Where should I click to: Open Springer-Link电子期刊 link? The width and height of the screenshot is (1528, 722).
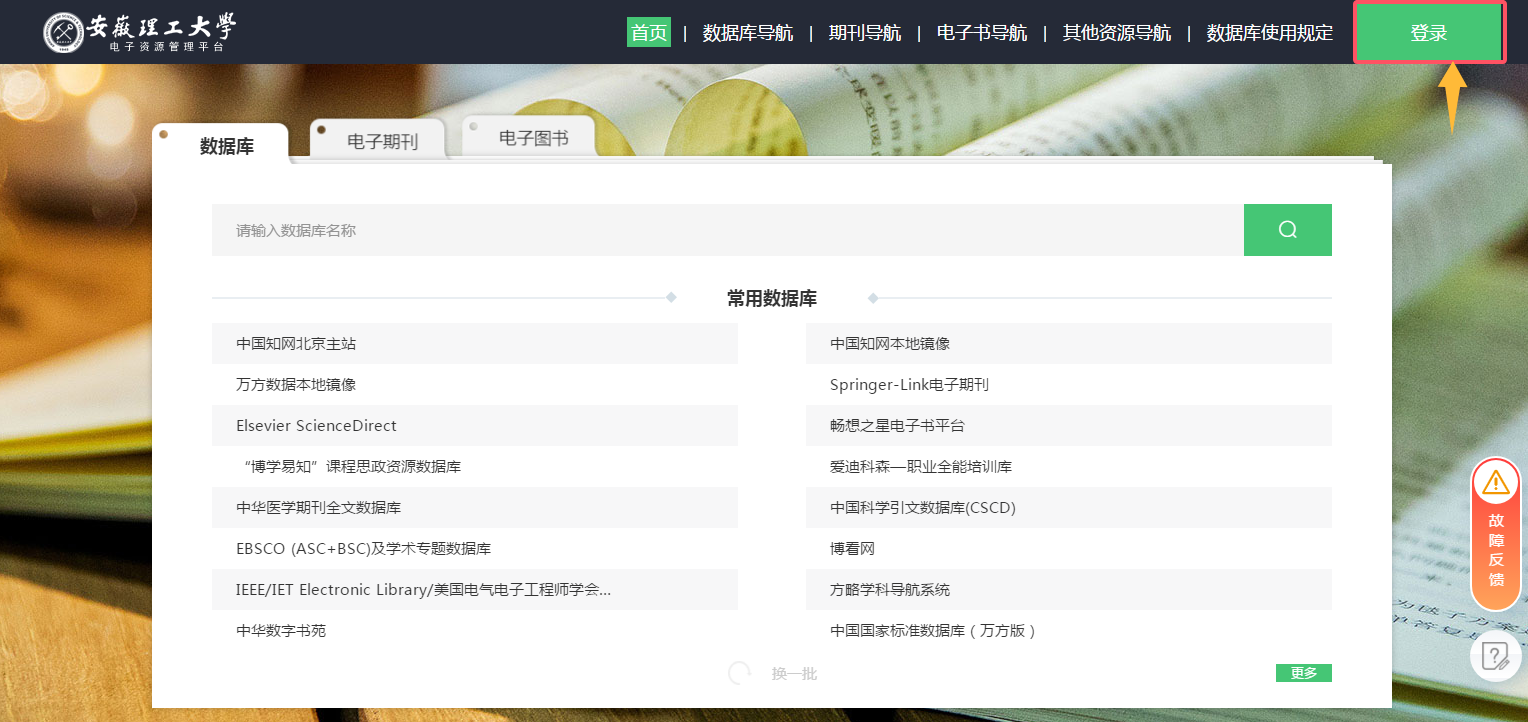(908, 384)
